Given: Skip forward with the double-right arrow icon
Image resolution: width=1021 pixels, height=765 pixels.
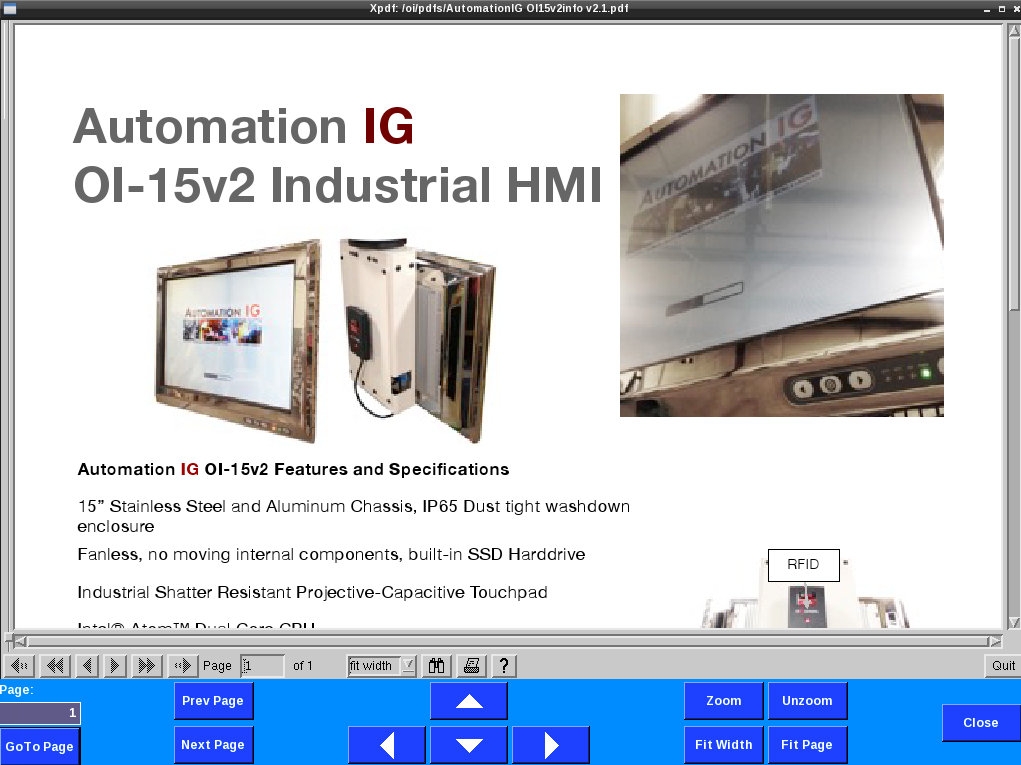Looking at the screenshot, I should coord(146,665).
